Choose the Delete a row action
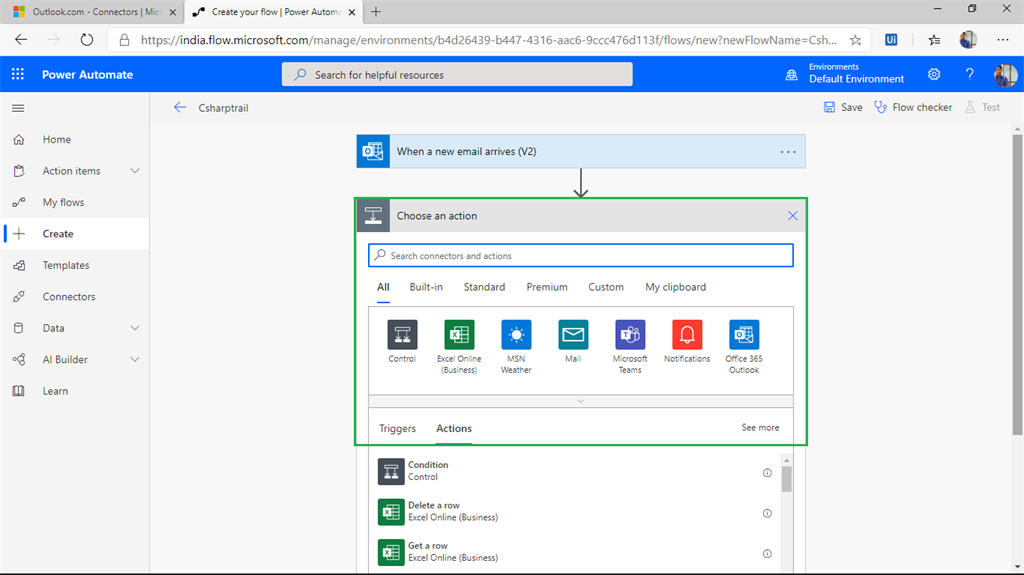 (x=575, y=512)
